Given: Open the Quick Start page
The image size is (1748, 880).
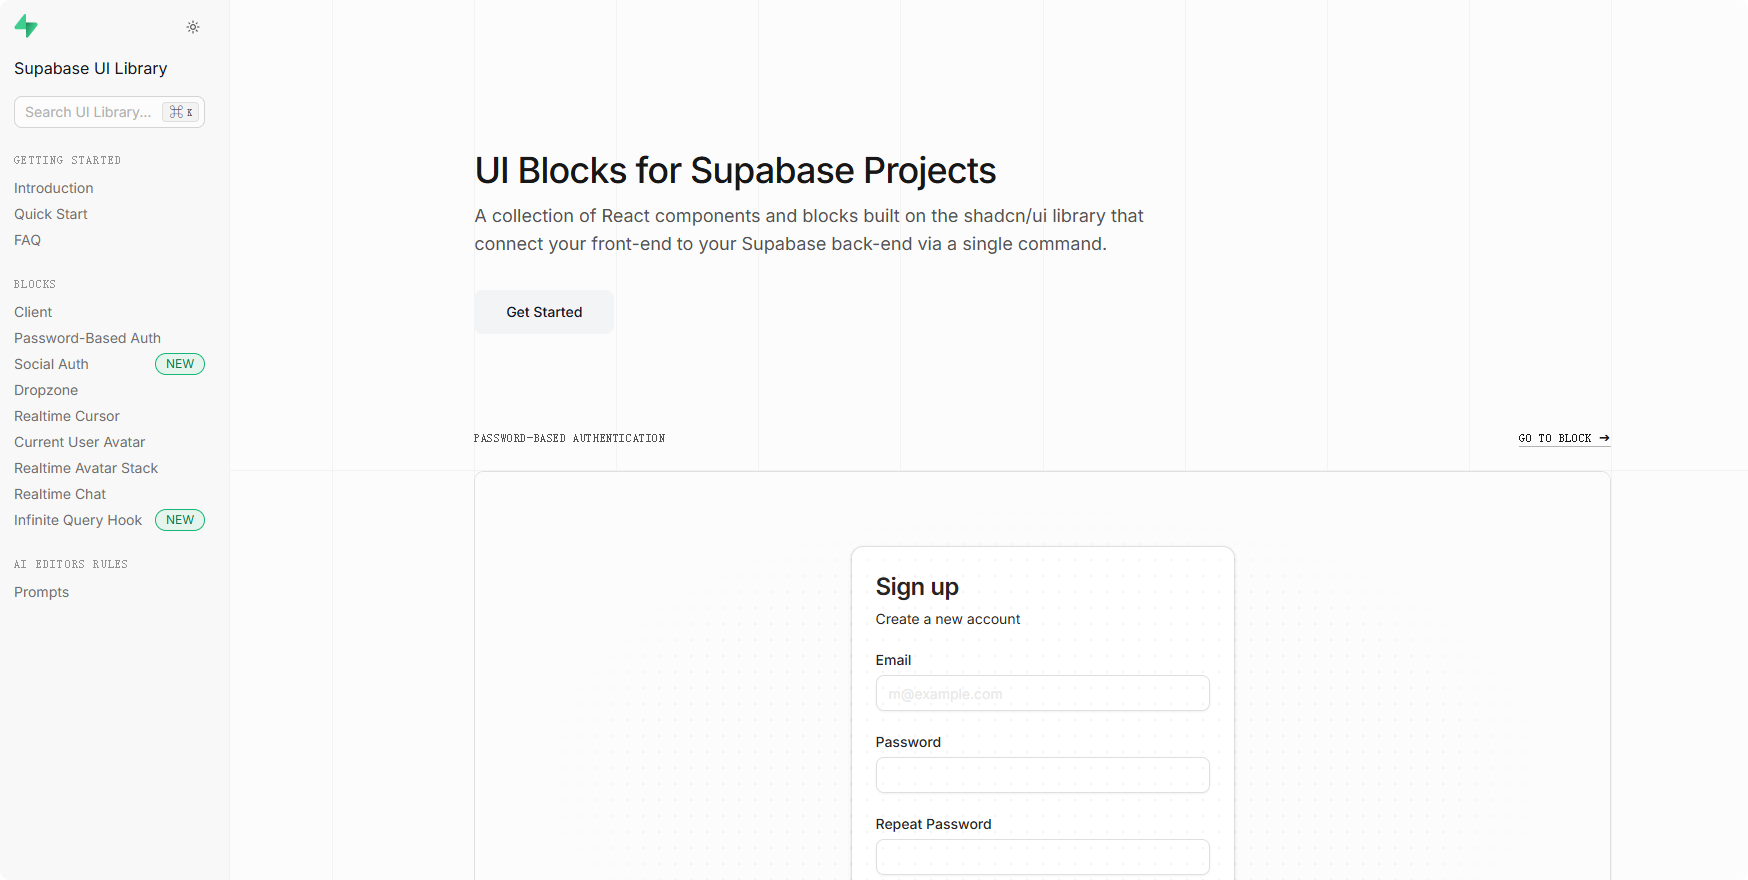Looking at the screenshot, I should [x=50, y=214].
